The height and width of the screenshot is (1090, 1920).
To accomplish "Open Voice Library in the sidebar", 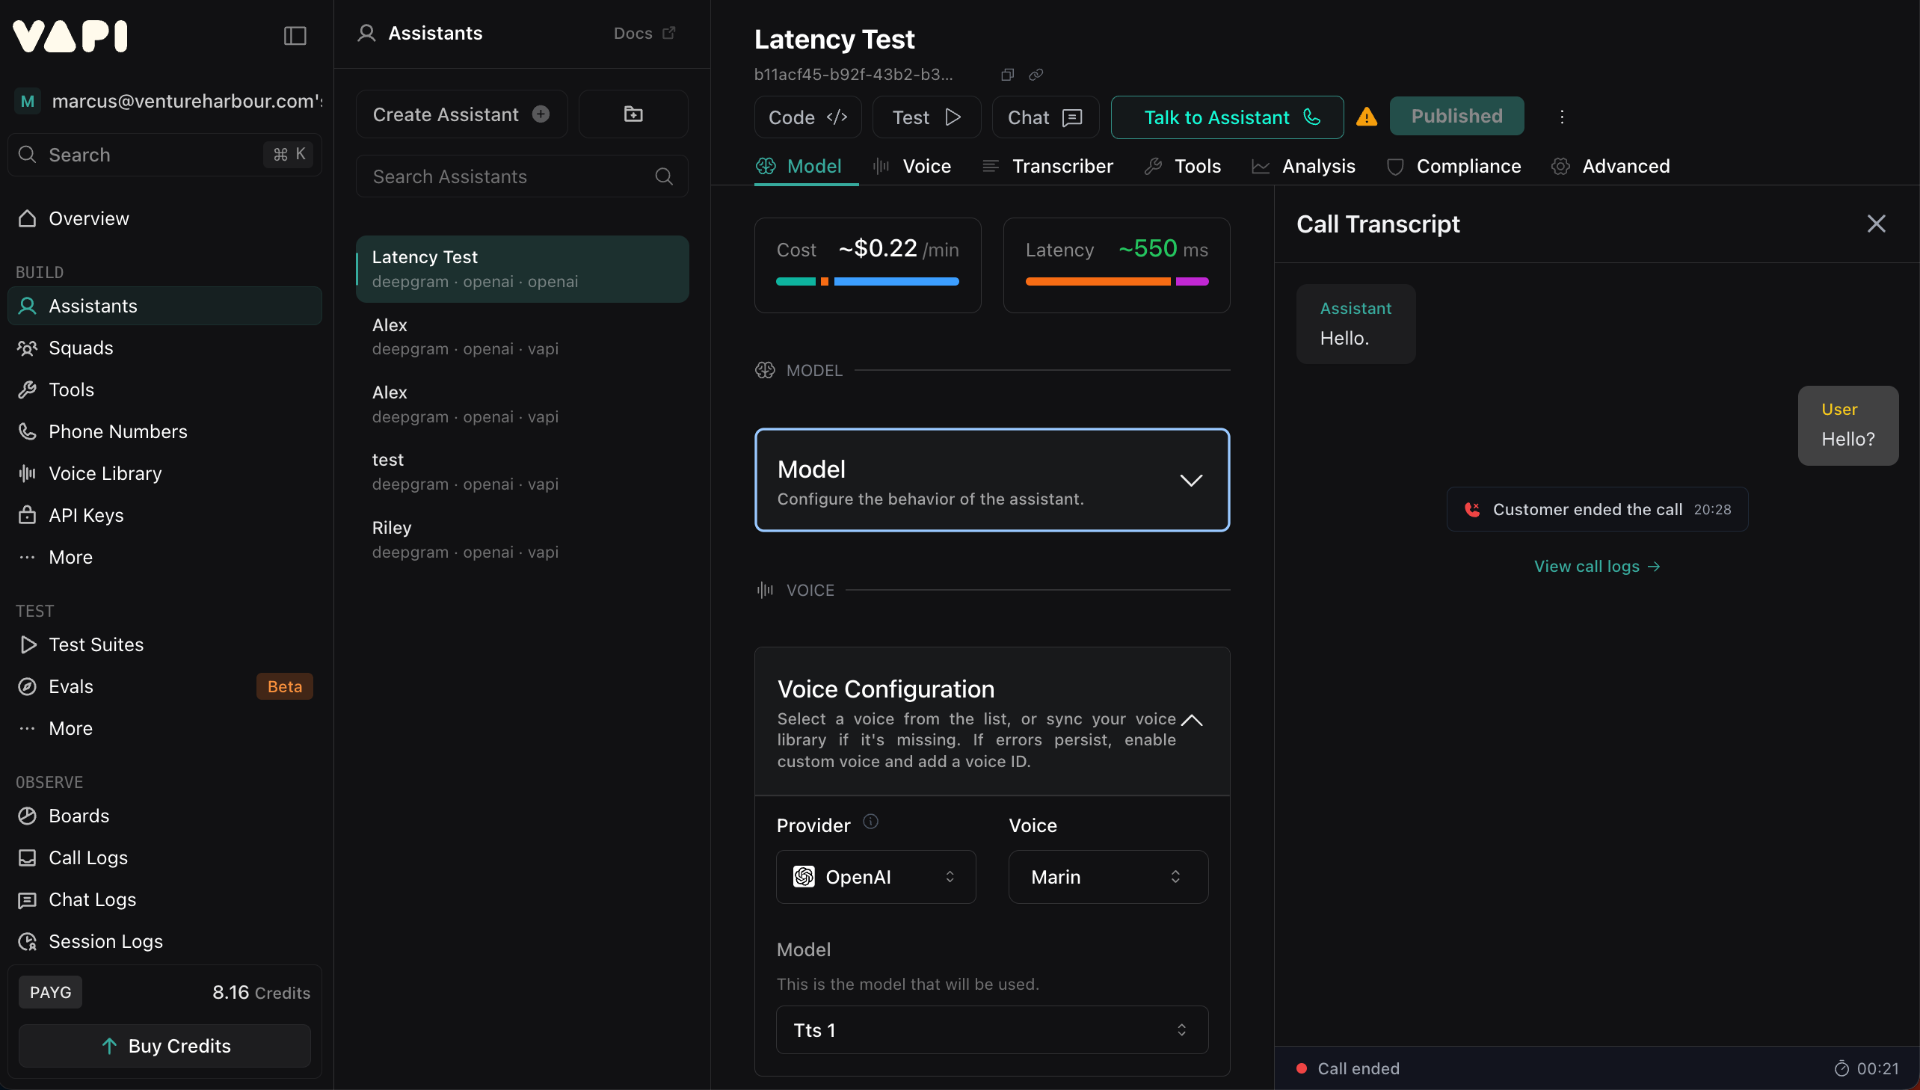I will click(x=165, y=474).
